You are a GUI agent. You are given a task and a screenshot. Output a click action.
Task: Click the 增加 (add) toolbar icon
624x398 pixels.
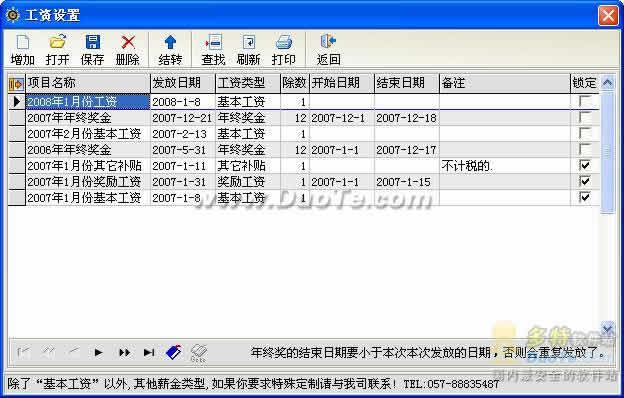(22, 42)
